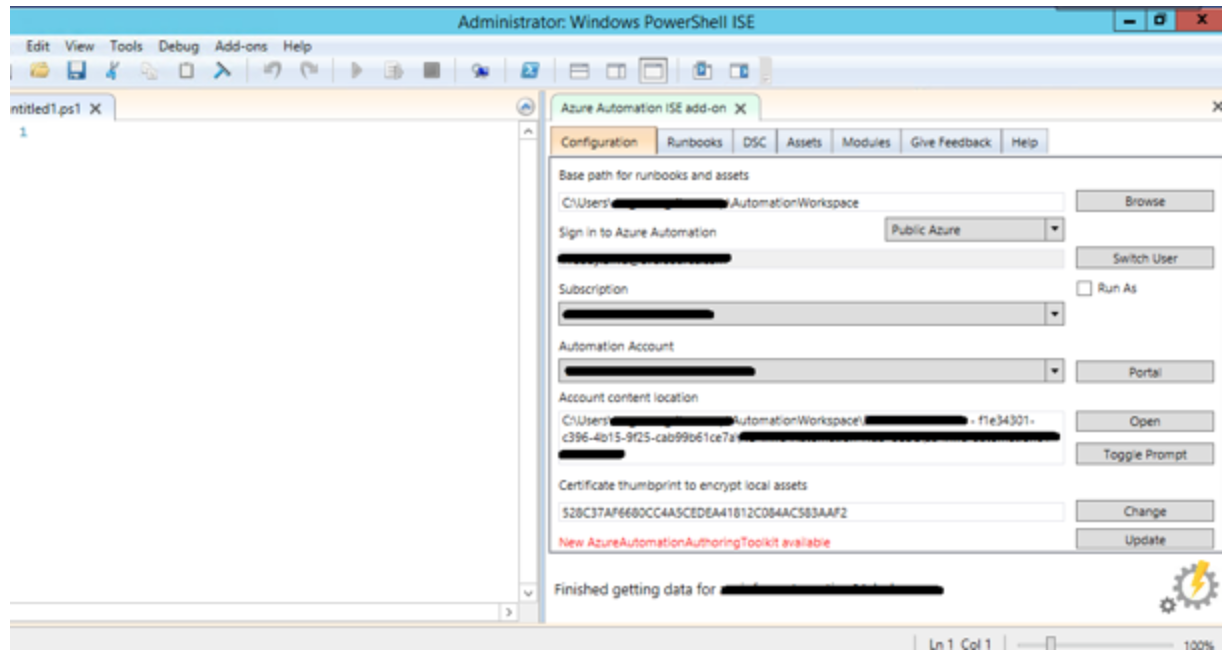Enable the Run As checkbox

click(1083, 288)
